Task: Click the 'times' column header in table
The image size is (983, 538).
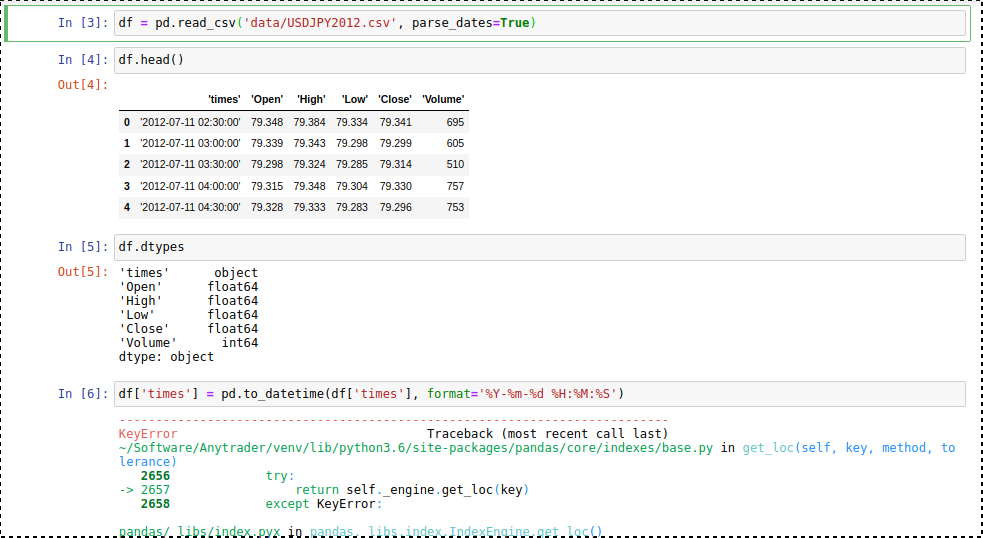Action: click(x=224, y=99)
